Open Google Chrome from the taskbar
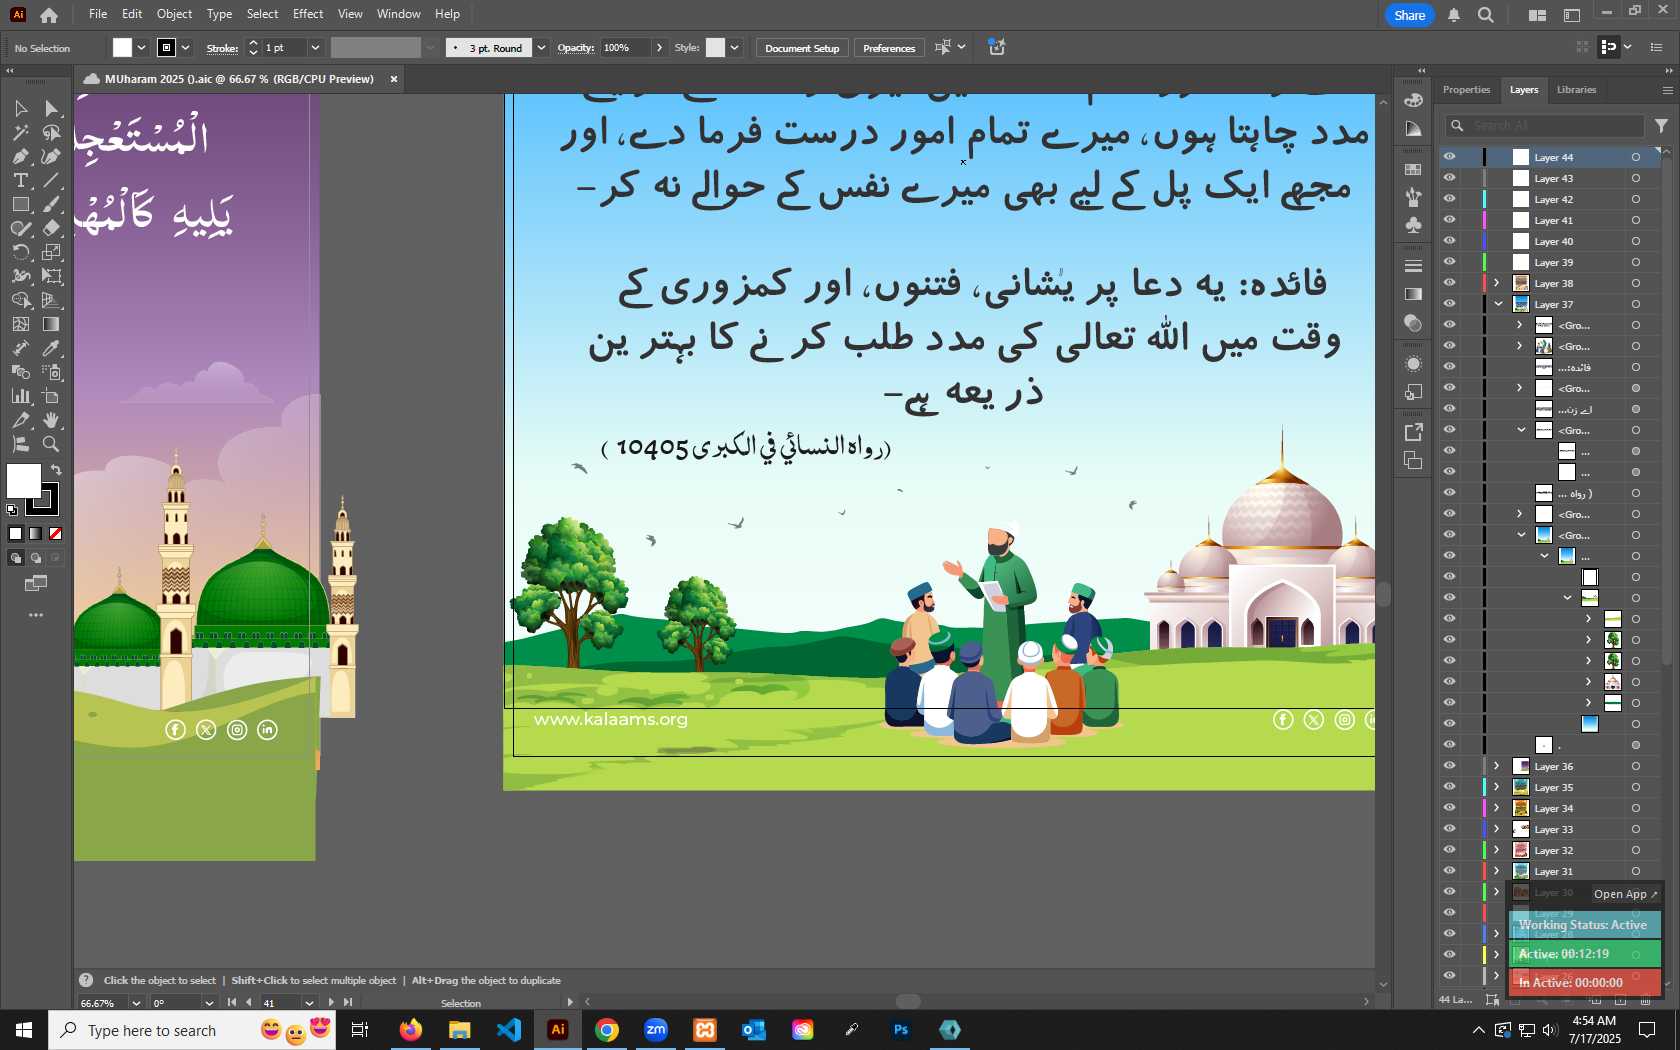This screenshot has height=1050, width=1680. (607, 1029)
